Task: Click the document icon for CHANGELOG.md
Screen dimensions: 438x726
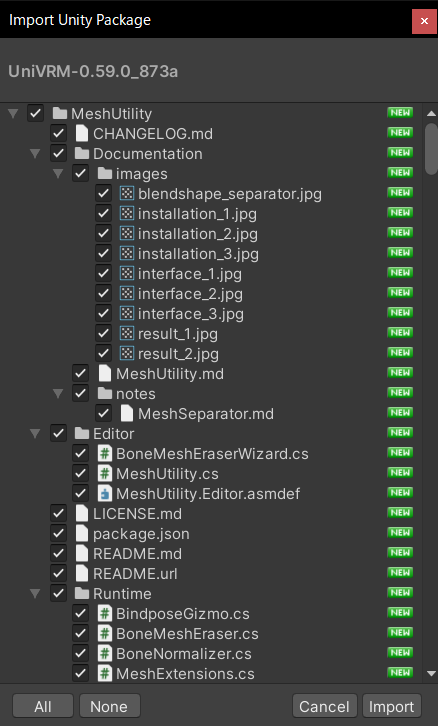Action: coord(81,134)
